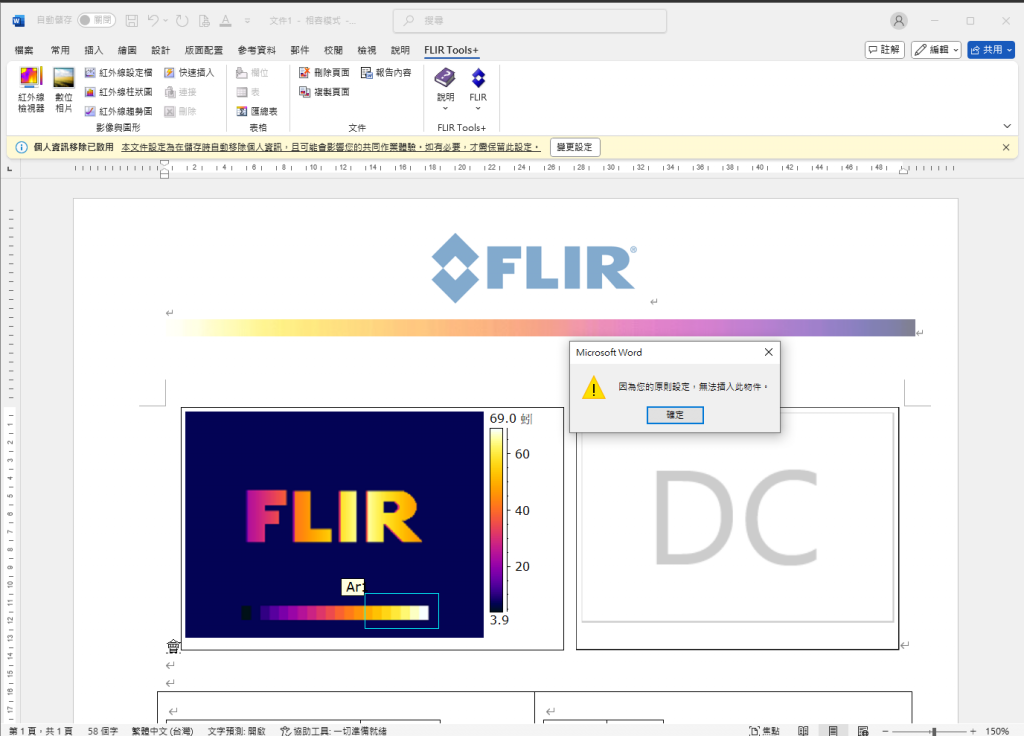Switch to the 參考資料 References tab
The width and height of the screenshot is (1024, 736).
point(257,50)
